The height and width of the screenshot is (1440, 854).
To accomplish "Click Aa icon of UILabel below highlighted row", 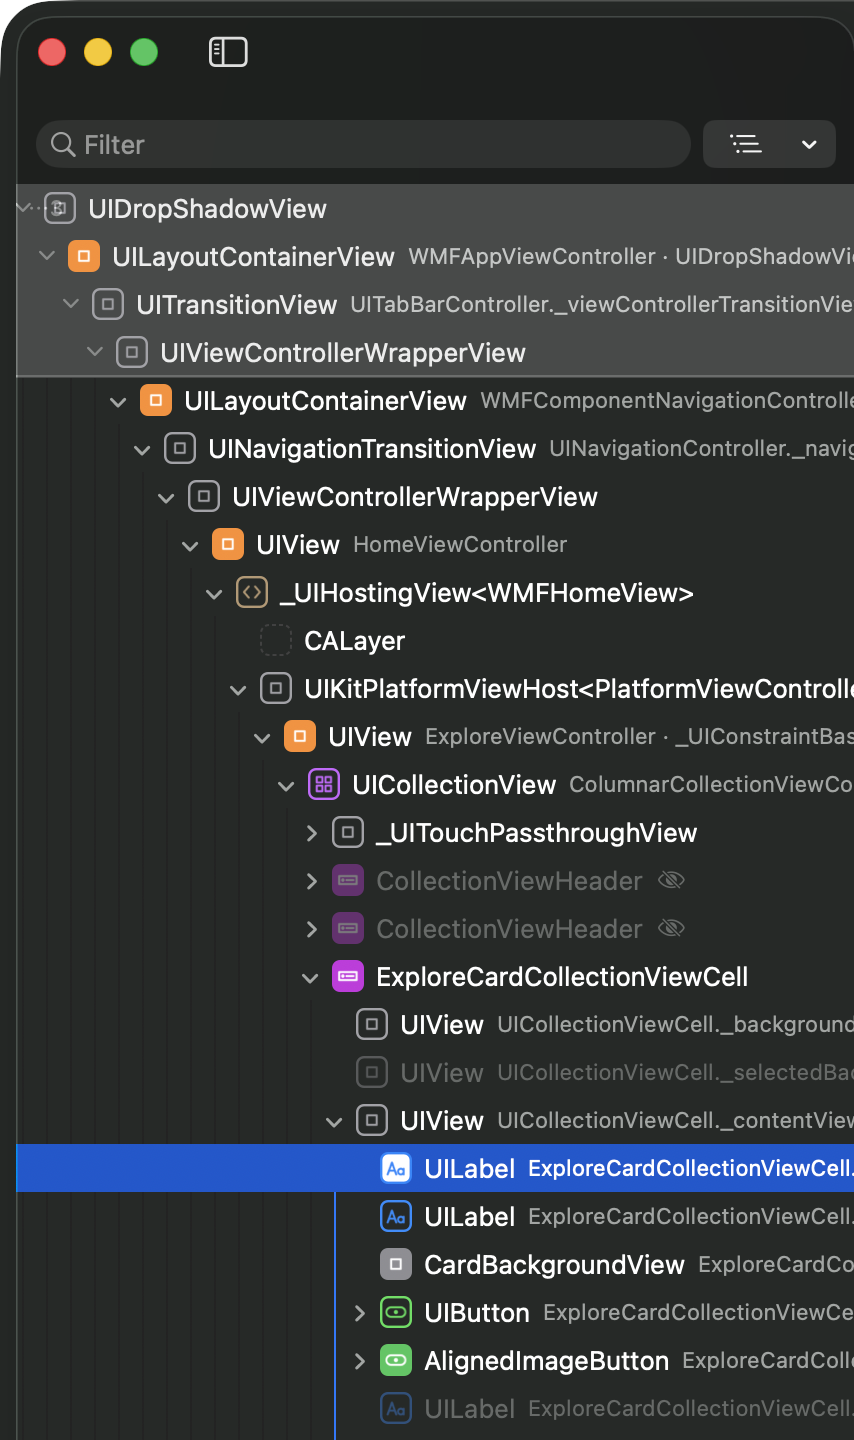I will pos(396,1216).
